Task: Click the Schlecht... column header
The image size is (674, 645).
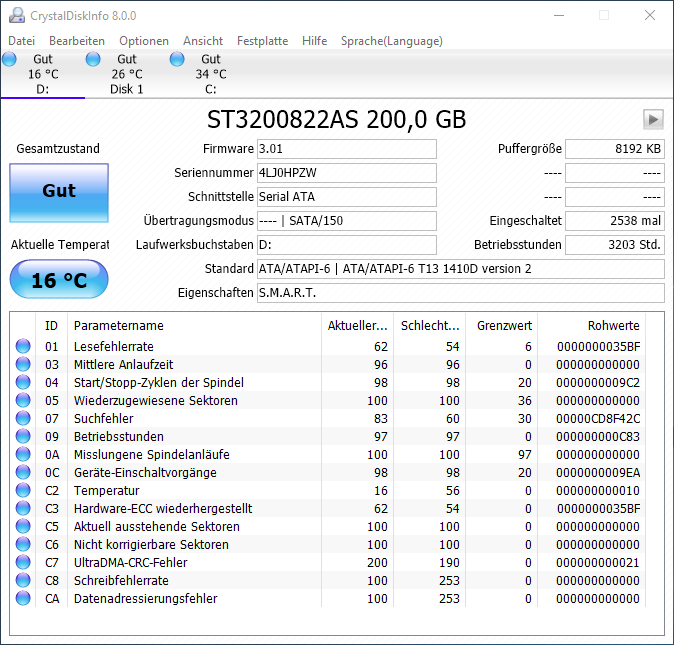Action: pyautogui.click(x=430, y=326)
